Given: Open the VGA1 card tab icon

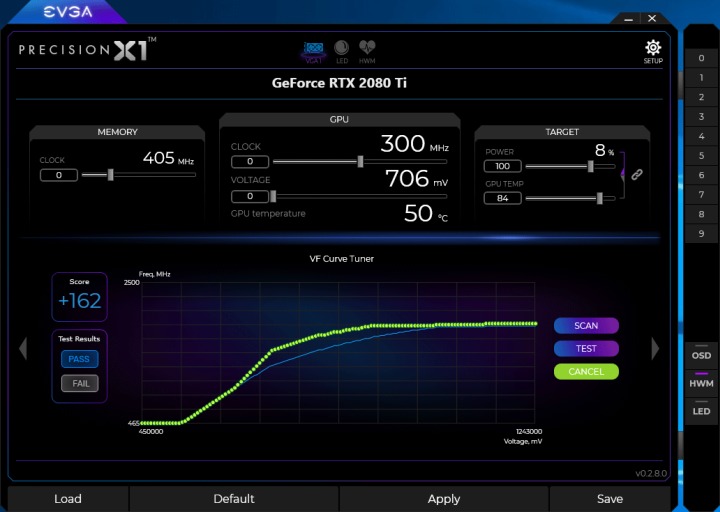Looking at the screenshot, I should tap(314, 52).
